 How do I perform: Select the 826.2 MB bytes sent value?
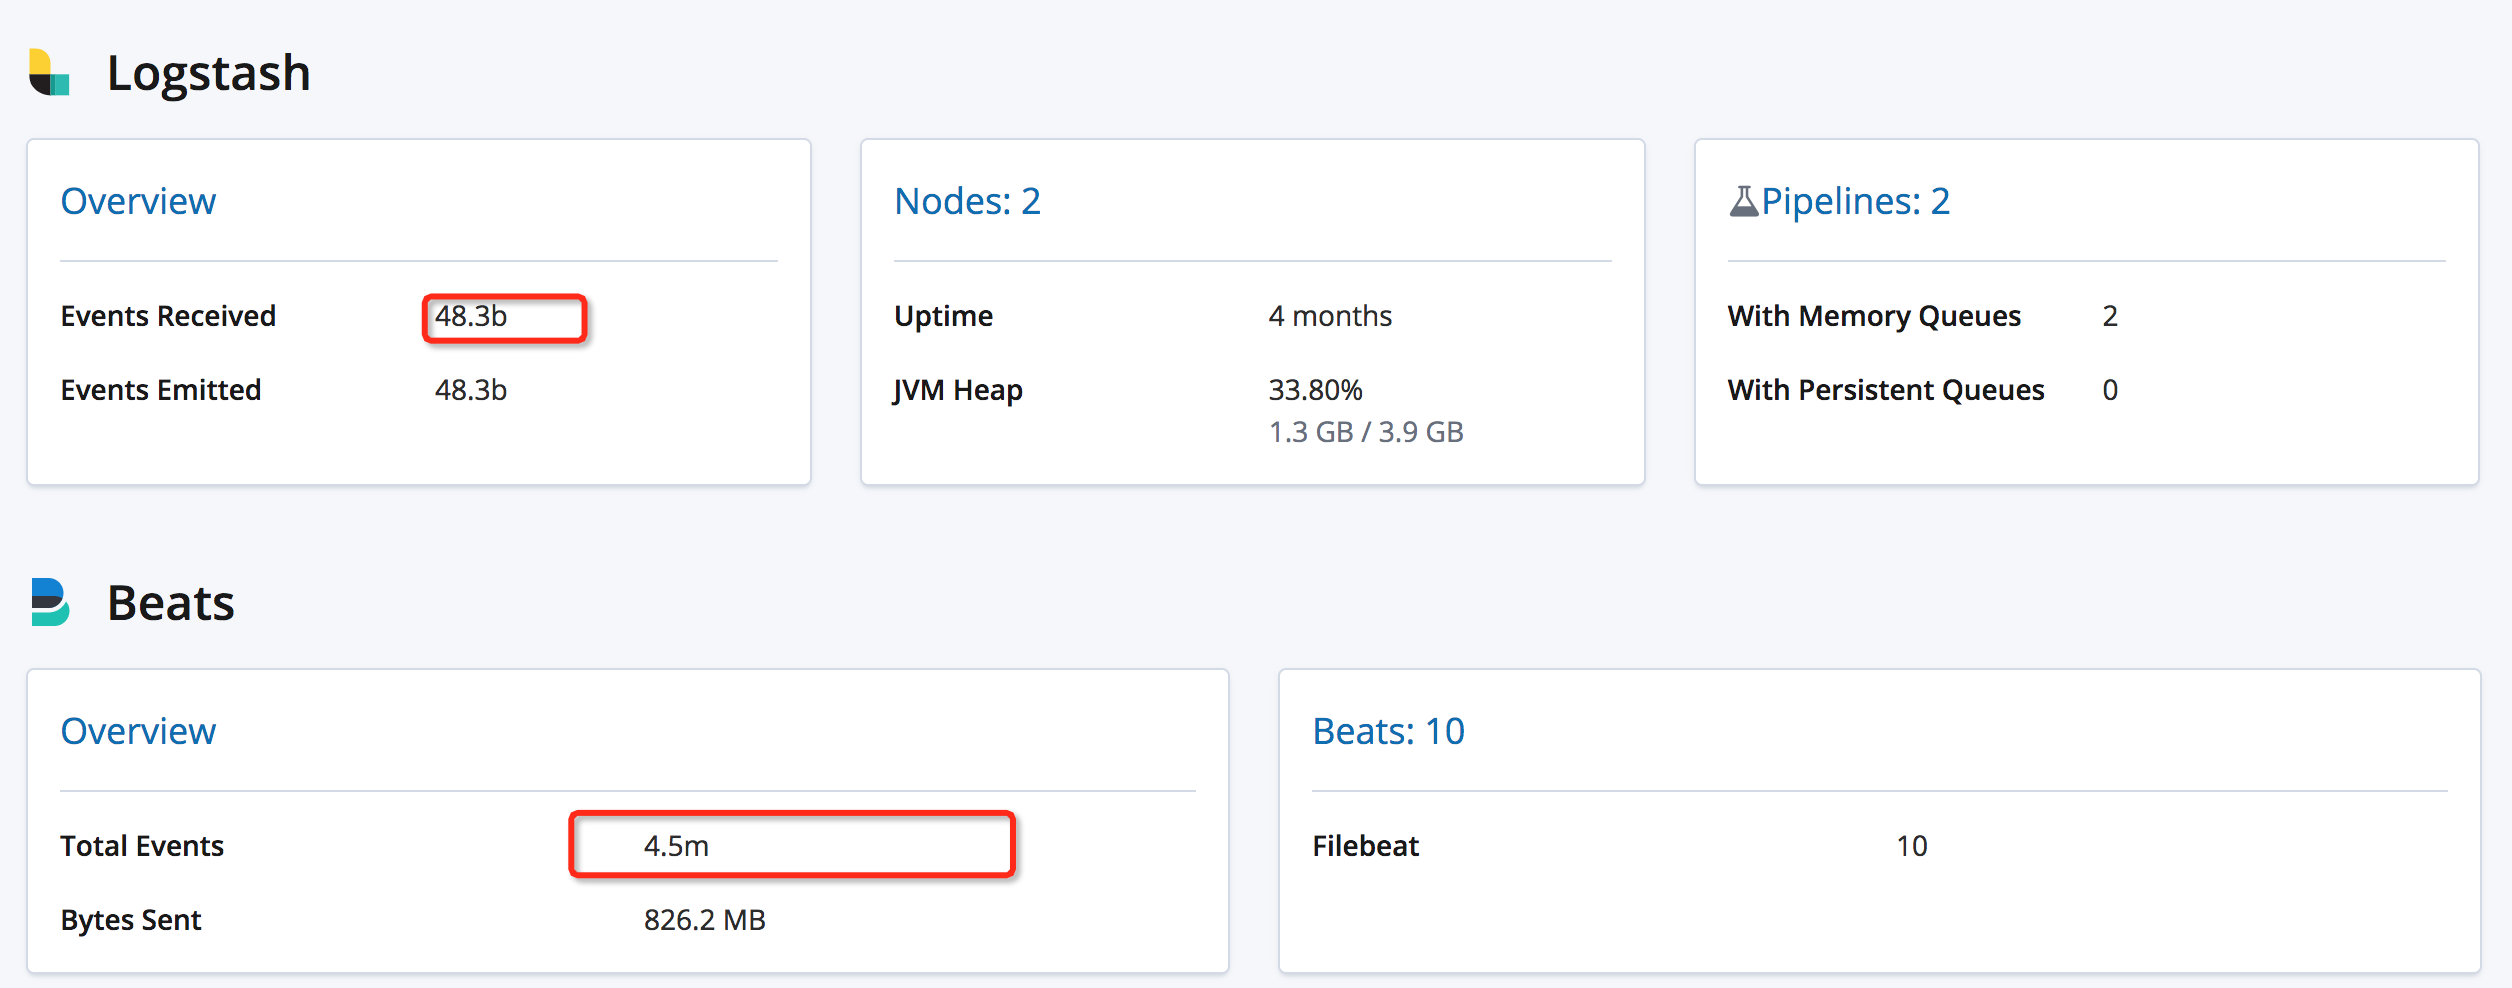point(705,920)
